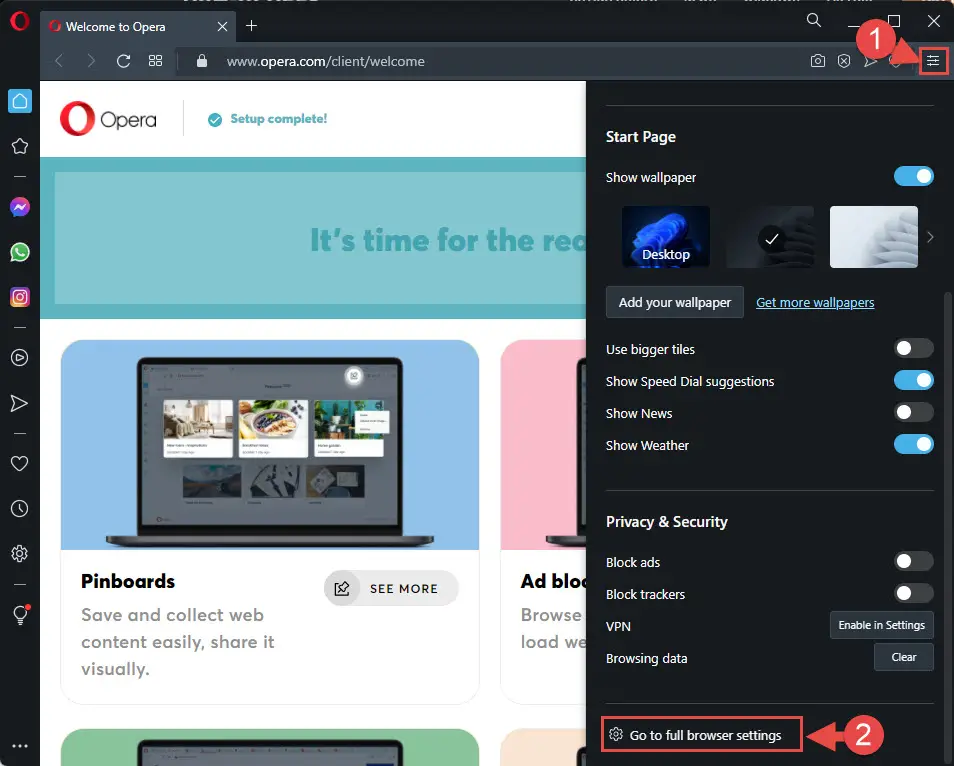Screen dimensions: 954x766
Task: Open the Start Page grid icon
Action: [x=156, y=61]
